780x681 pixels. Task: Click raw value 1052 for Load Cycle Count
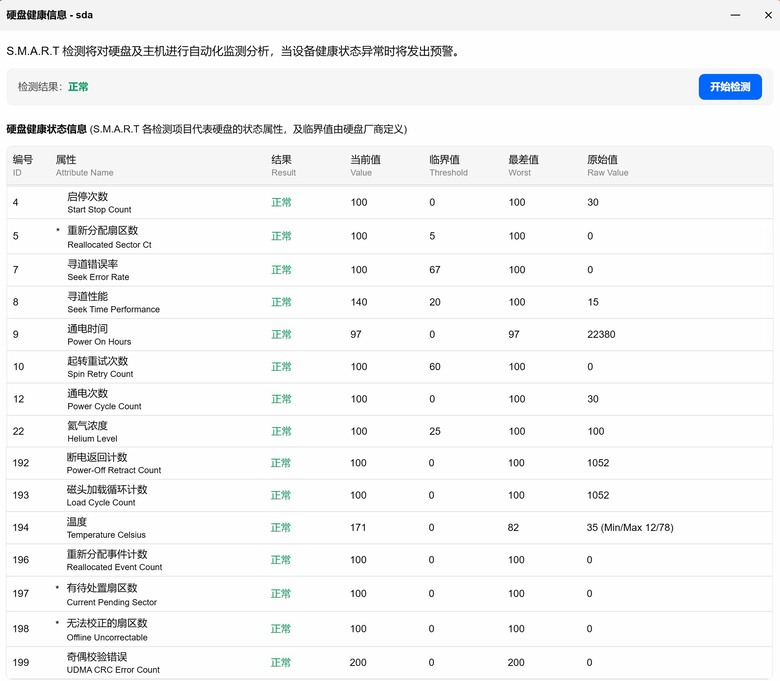[598, 495]
